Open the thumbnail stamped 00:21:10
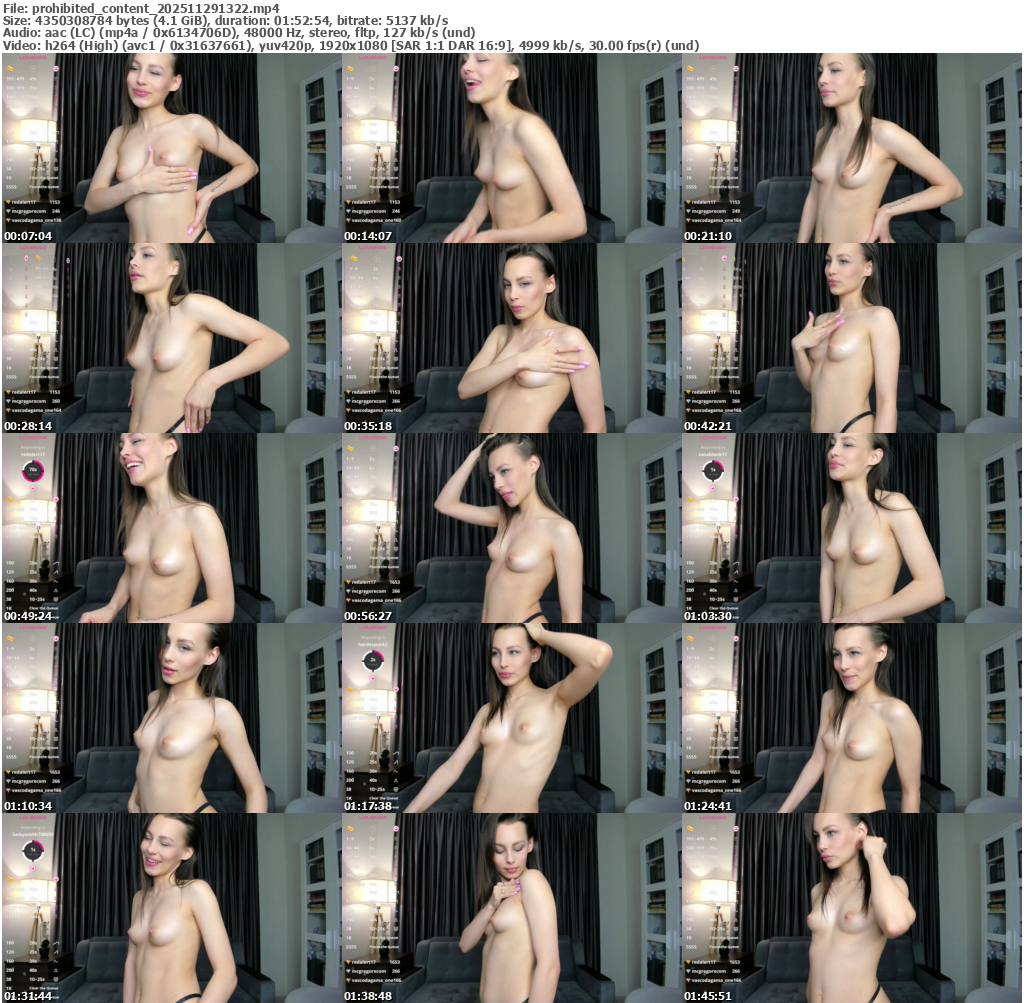The image size is (1024, 1003). point(852,148)
